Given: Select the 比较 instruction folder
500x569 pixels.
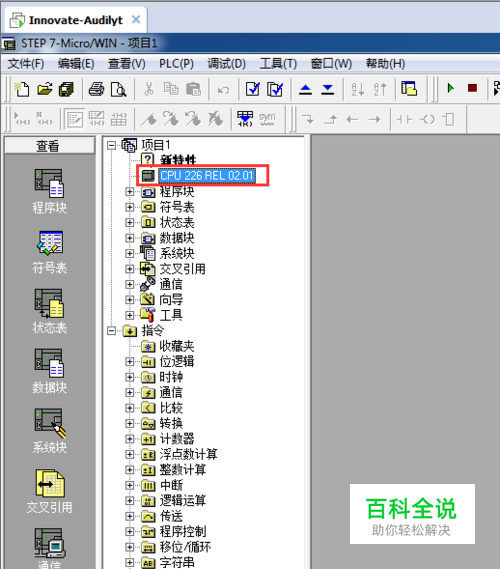Looking at the screenshot, I should coord(171,408).
